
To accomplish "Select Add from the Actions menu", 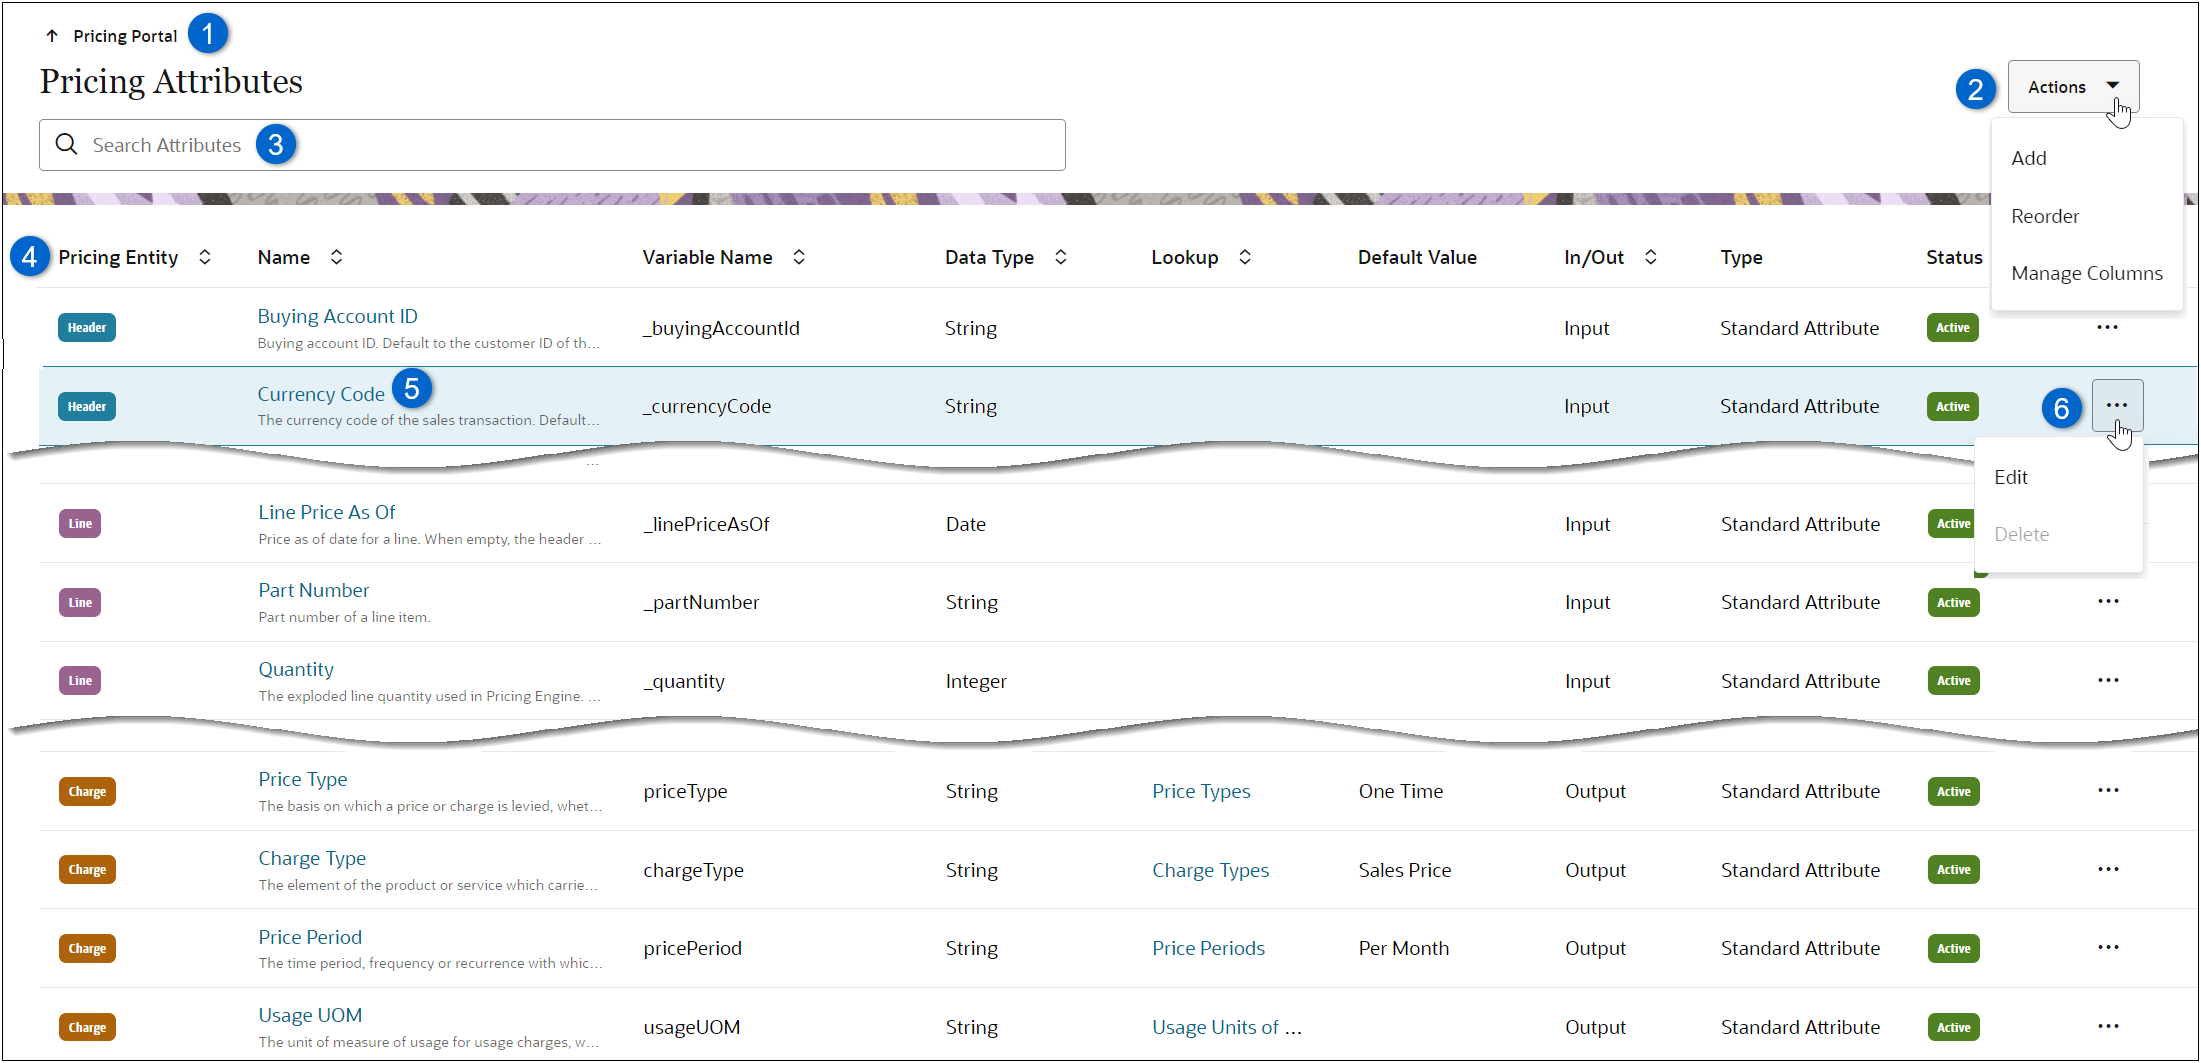I will pos(2028,157).
